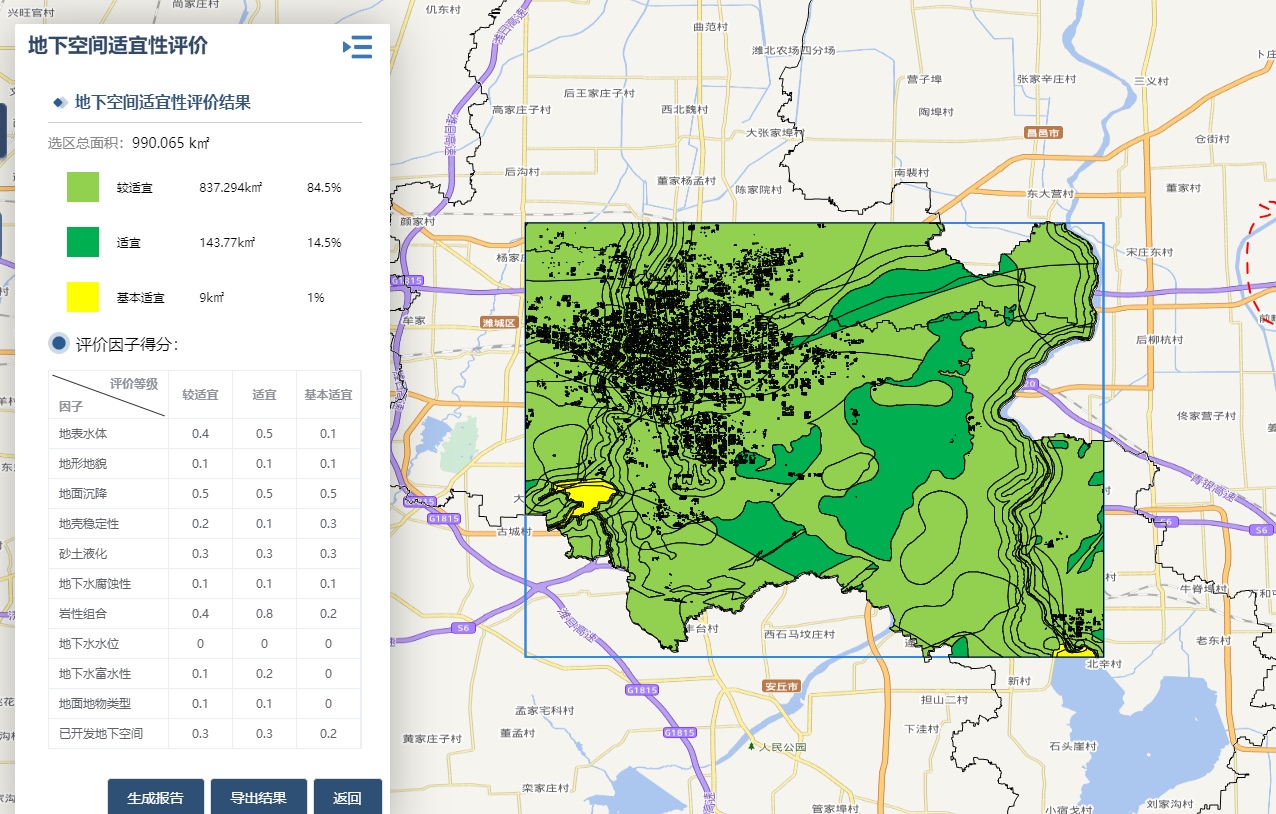Select the 评价因子得分 radio bullet
1276x814 pixels.
tap(59, 344)
